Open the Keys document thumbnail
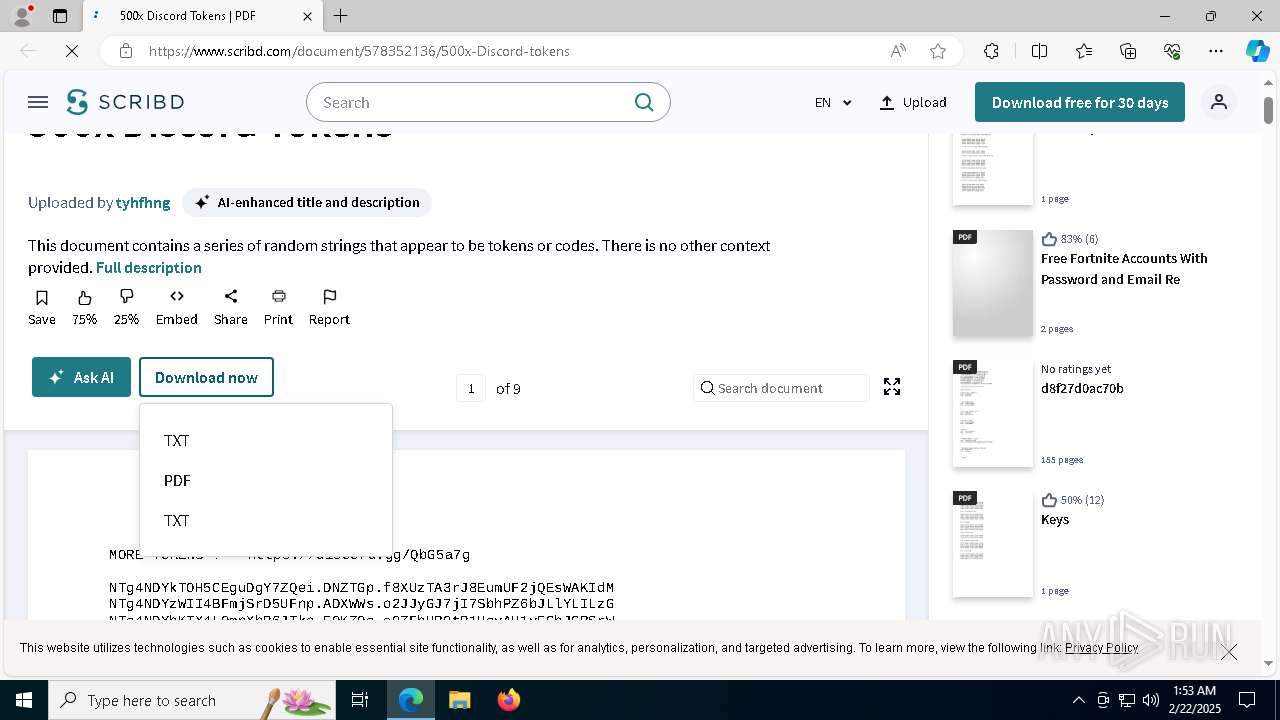 [x=992, y=544]
